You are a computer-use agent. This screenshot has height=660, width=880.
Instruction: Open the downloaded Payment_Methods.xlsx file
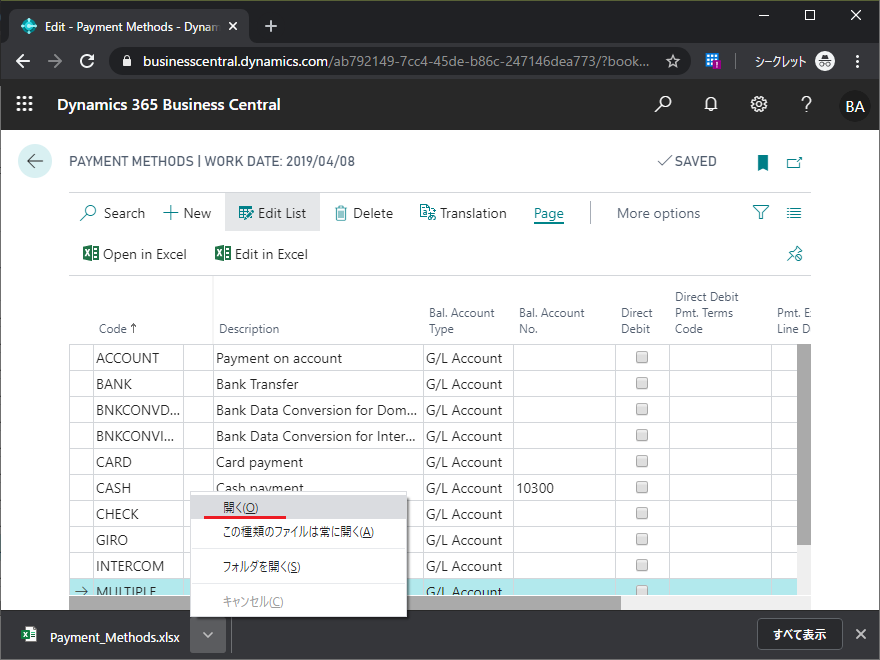[101, 637]
